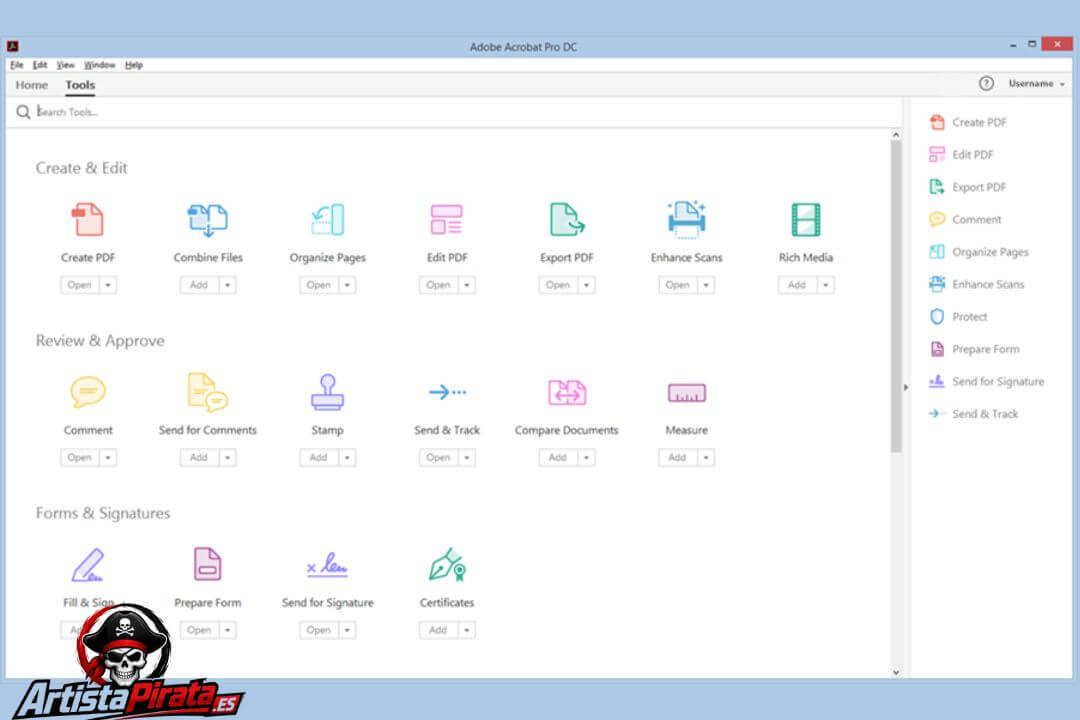Switch to the Tools tab

click(x=80, y=85)
